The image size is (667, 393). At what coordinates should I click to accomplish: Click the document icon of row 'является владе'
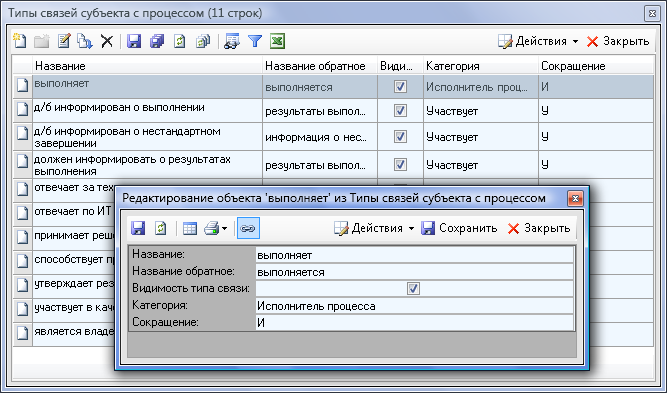coord(22,333)
